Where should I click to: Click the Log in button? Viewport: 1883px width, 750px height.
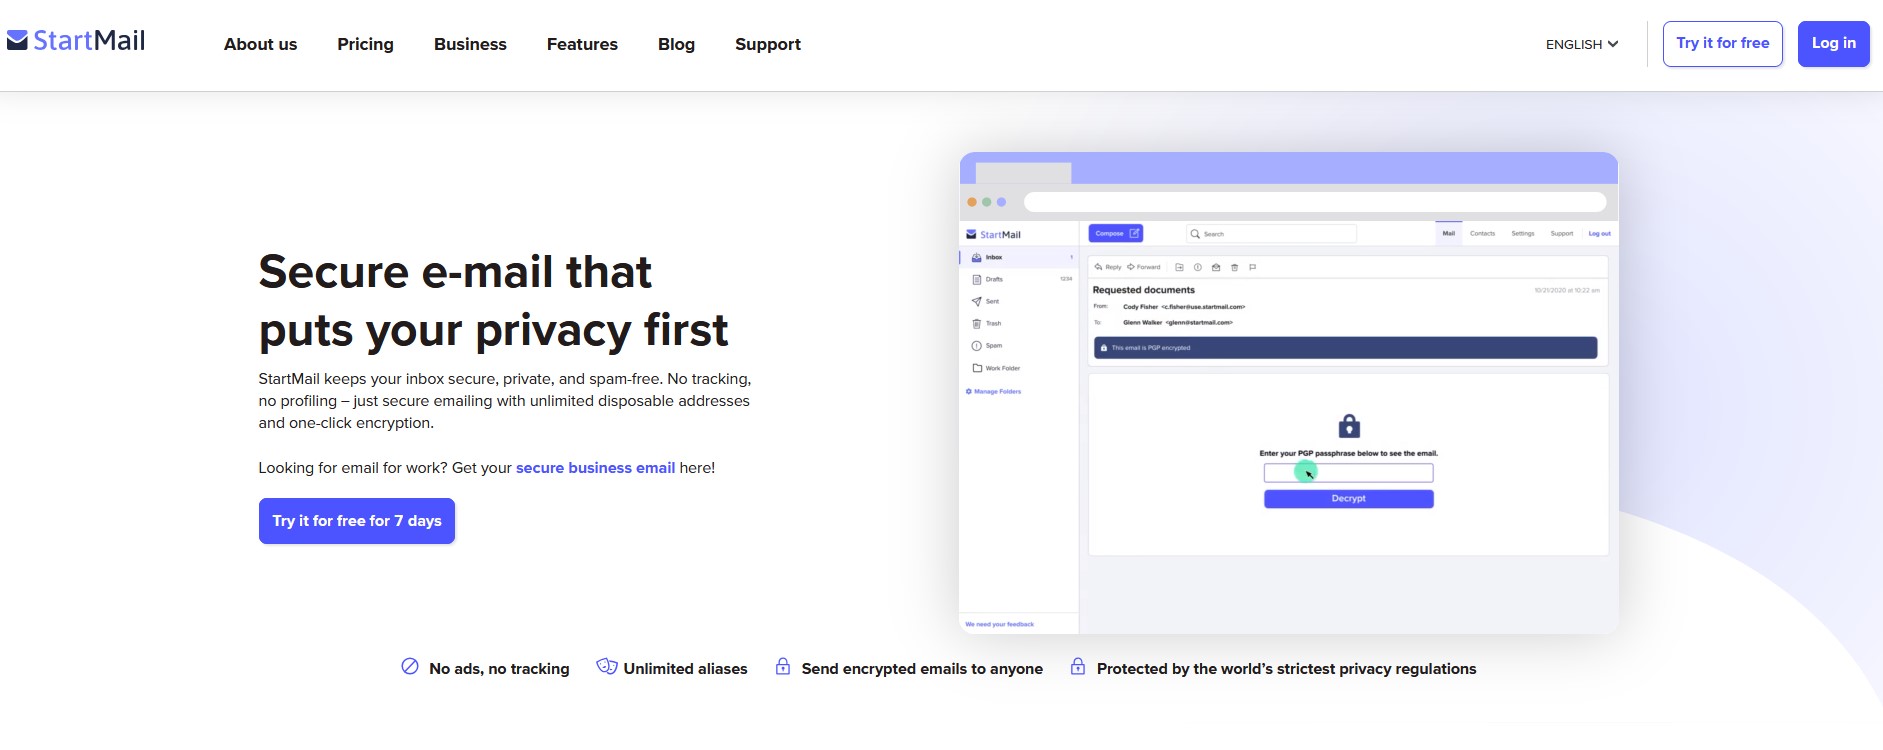click(1833, 44)
